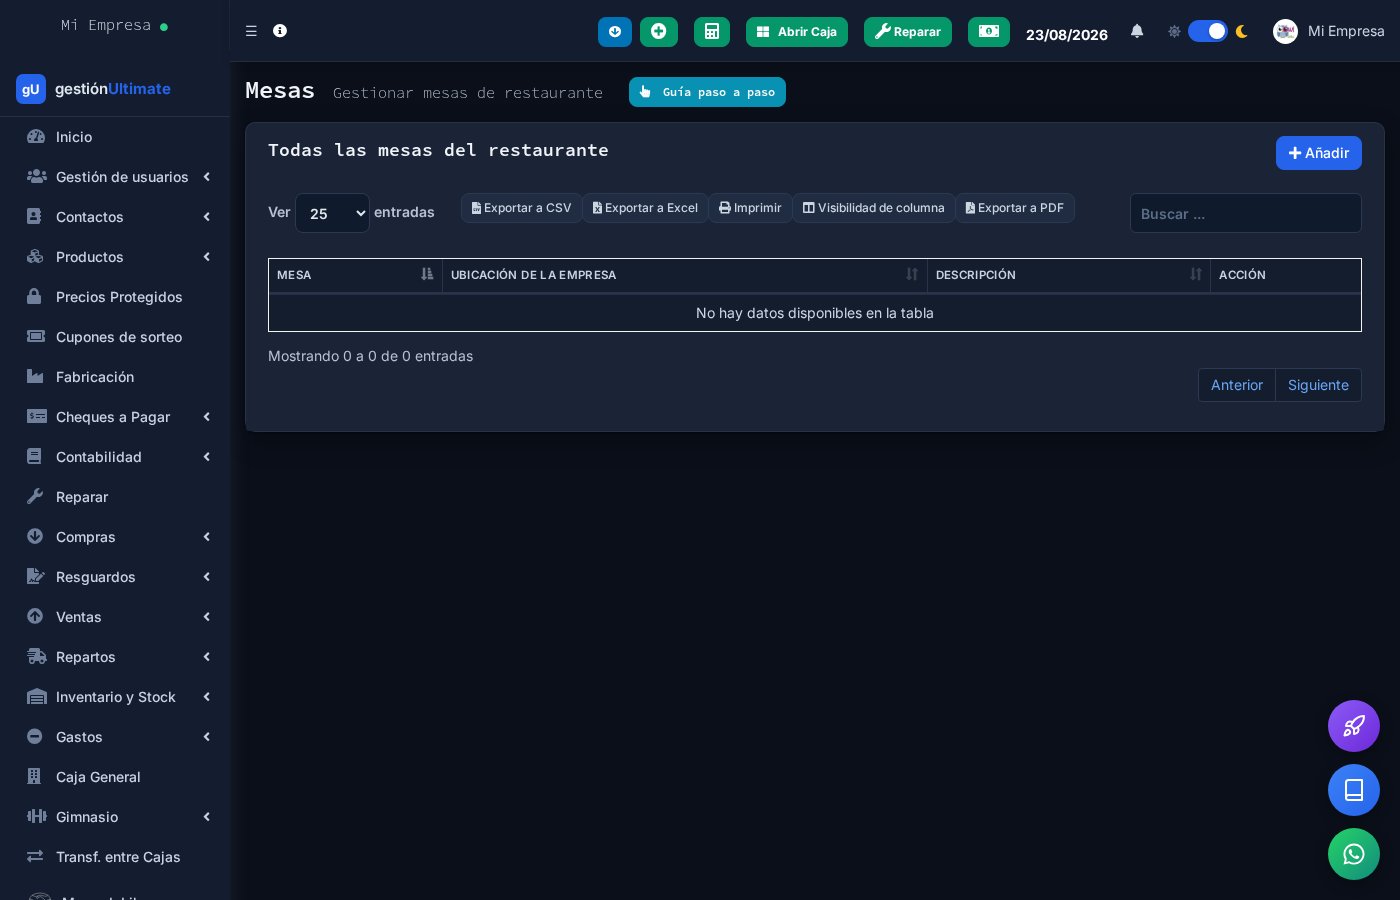
Task: Click Abrir Caja button
Action: click(x=797, y=32)
